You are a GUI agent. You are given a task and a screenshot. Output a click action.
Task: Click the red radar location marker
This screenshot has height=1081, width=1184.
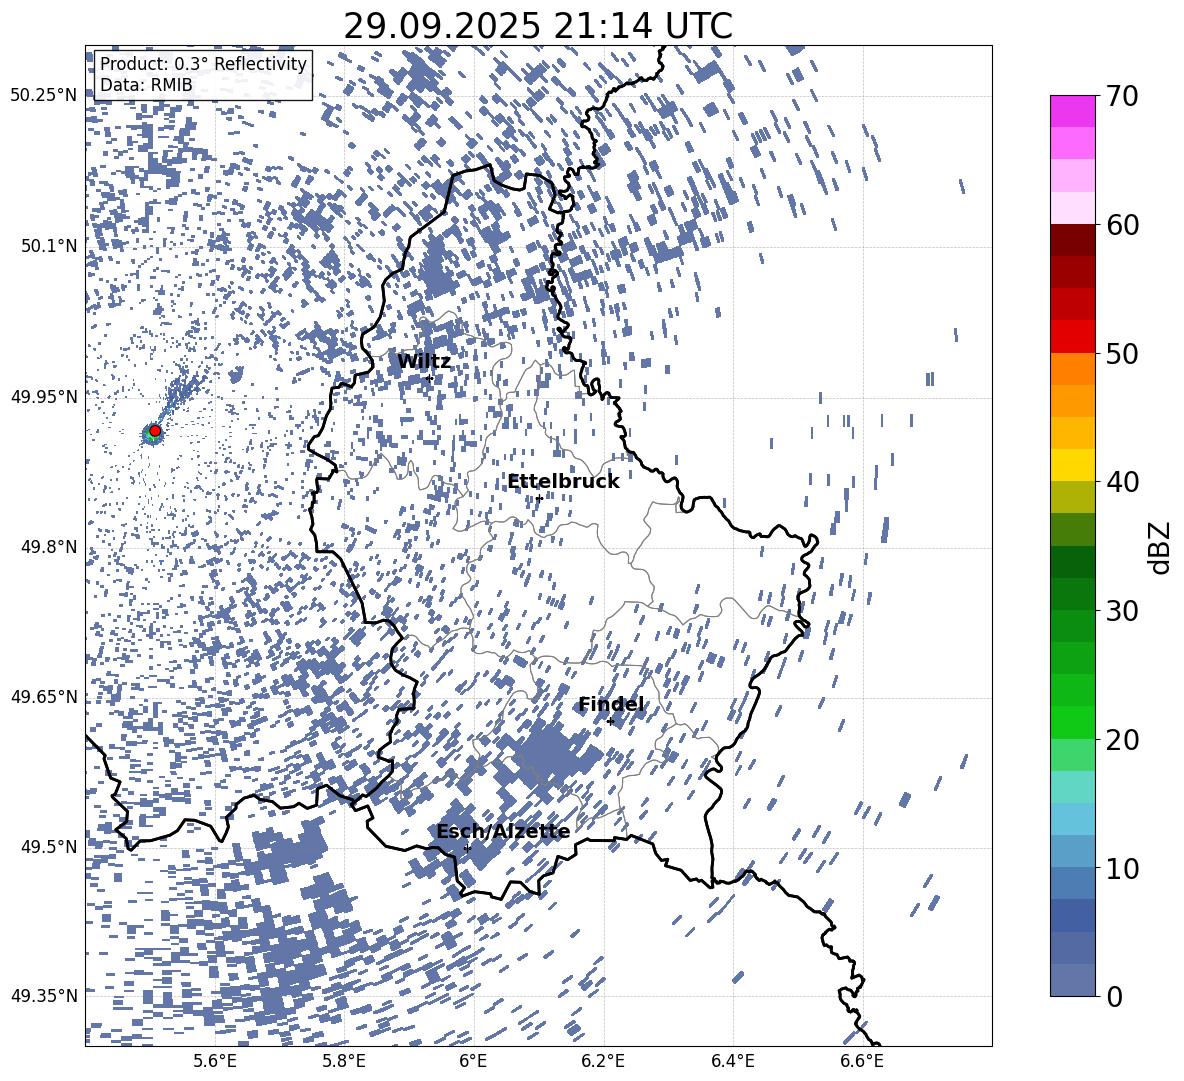155,431
